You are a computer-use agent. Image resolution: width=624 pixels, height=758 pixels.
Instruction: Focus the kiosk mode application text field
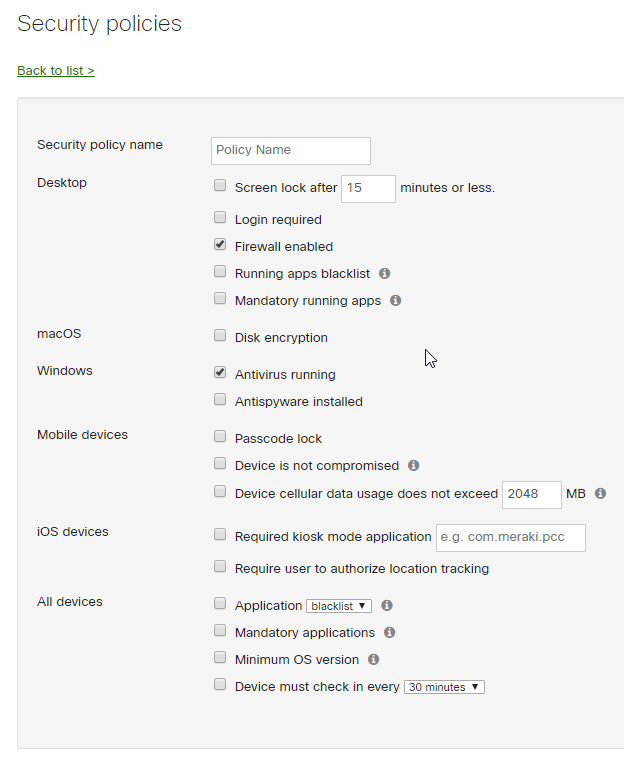[511, 537]
